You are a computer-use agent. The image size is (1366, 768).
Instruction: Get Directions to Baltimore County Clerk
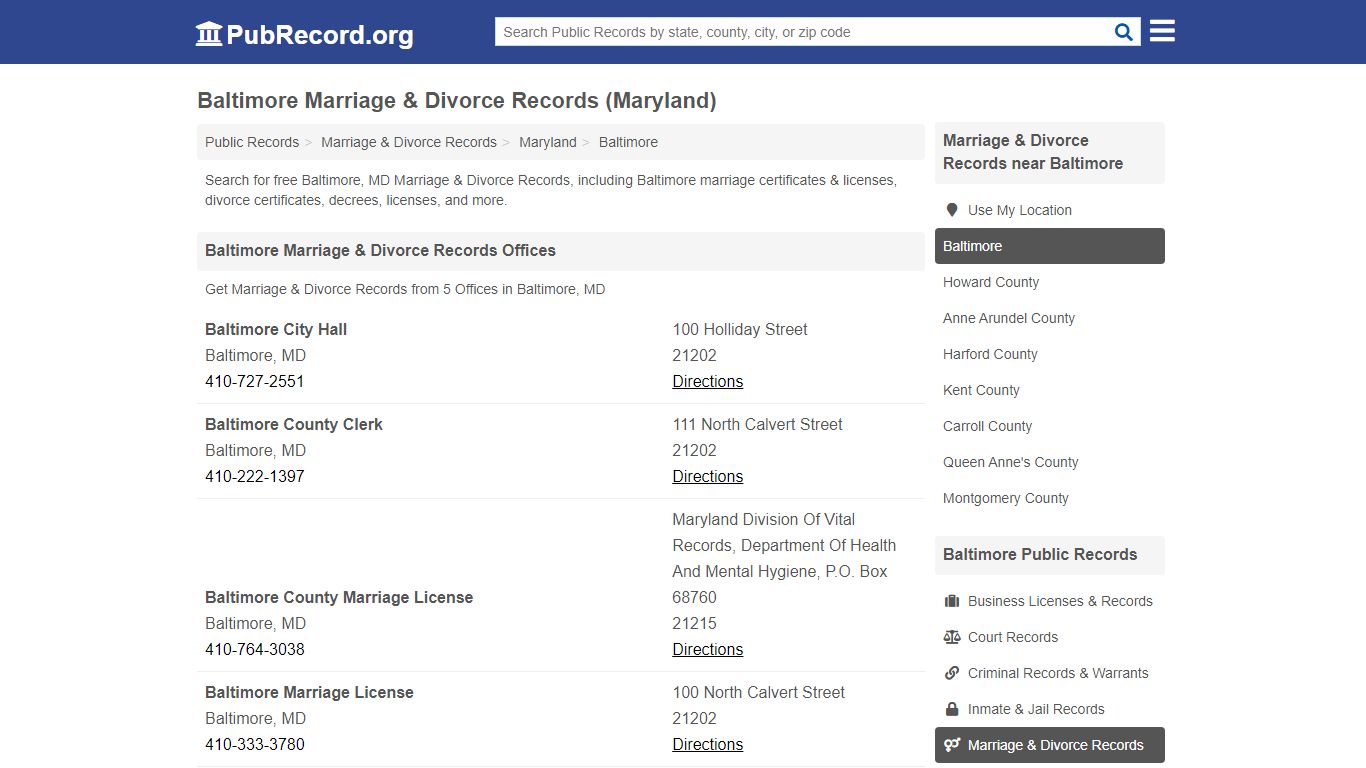click(708, 476)
